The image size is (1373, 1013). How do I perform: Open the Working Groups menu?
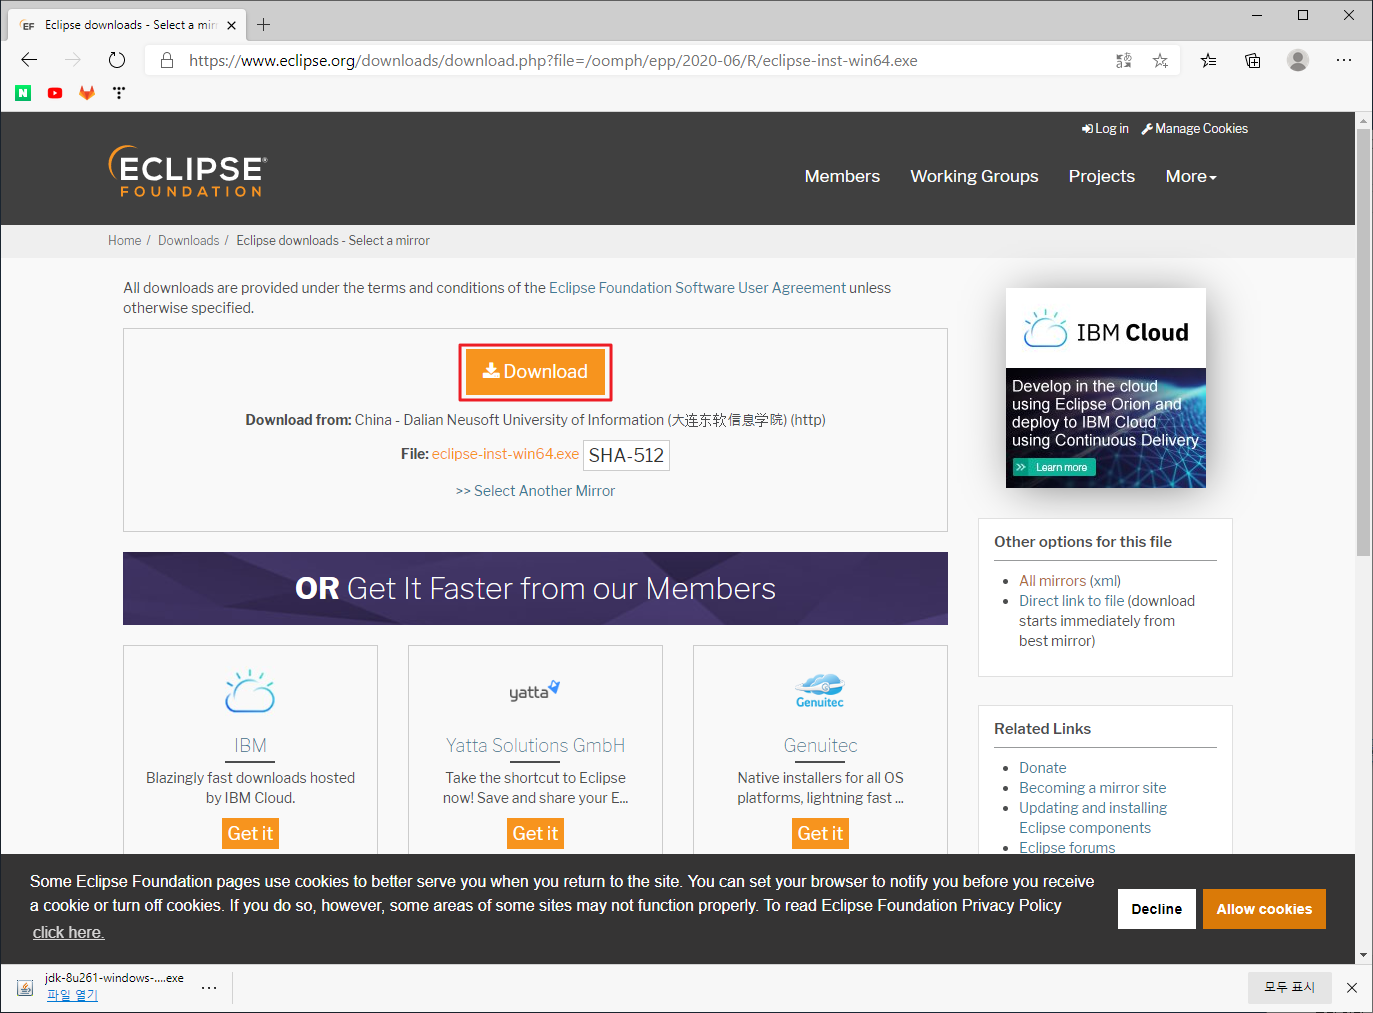click(x=974, y=176)
